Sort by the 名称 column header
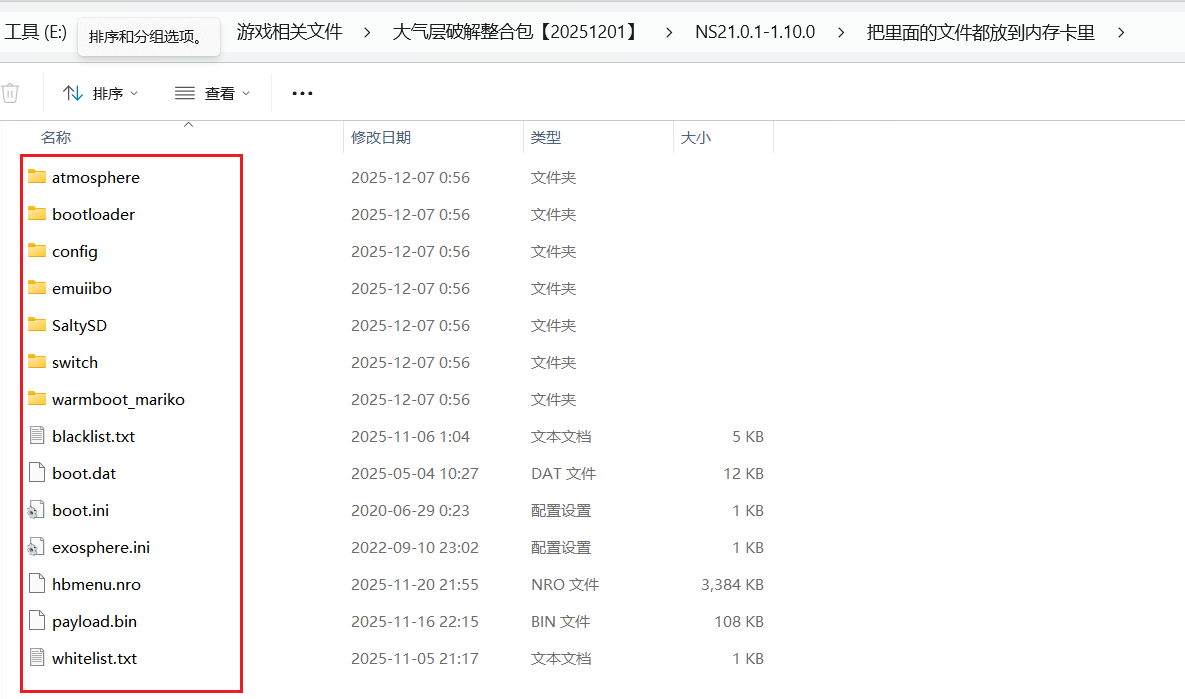Image resolution: width=1185 pixels, height=699 pixels. click(56, 137)
